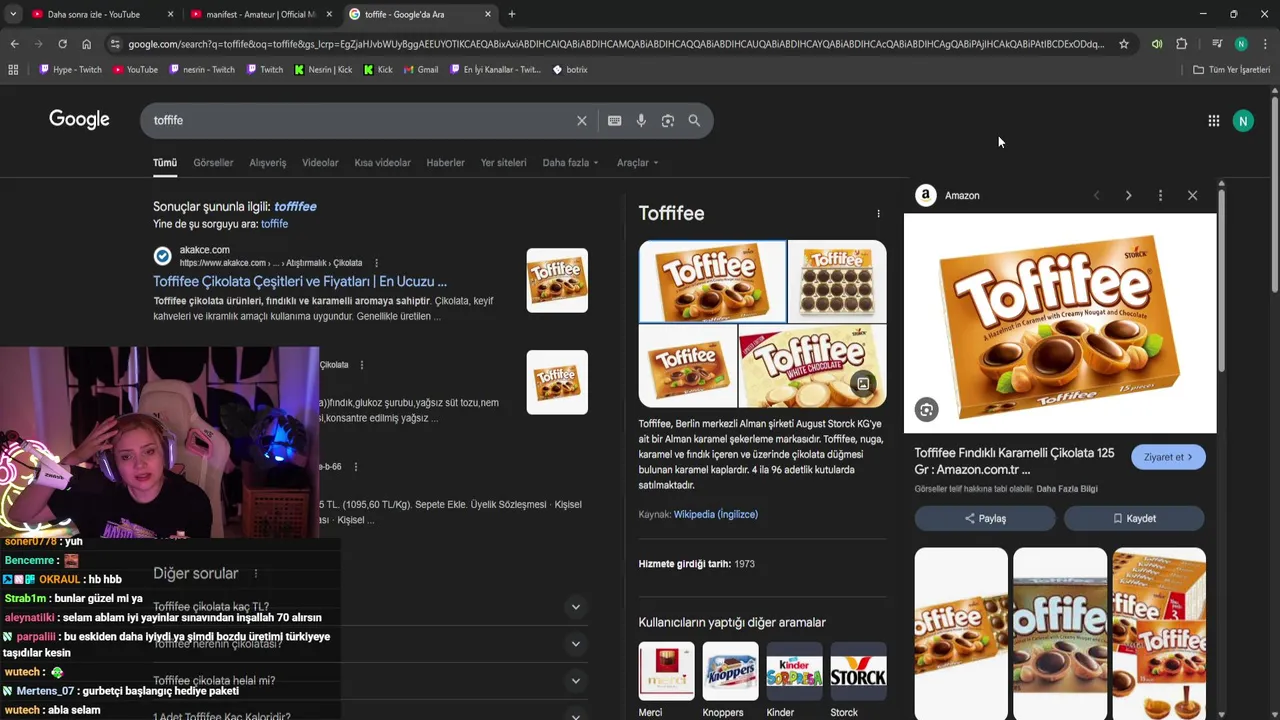Search by image with the Lens icon
This screenshot has height=720, width=1280.
(x=668, y=121)
